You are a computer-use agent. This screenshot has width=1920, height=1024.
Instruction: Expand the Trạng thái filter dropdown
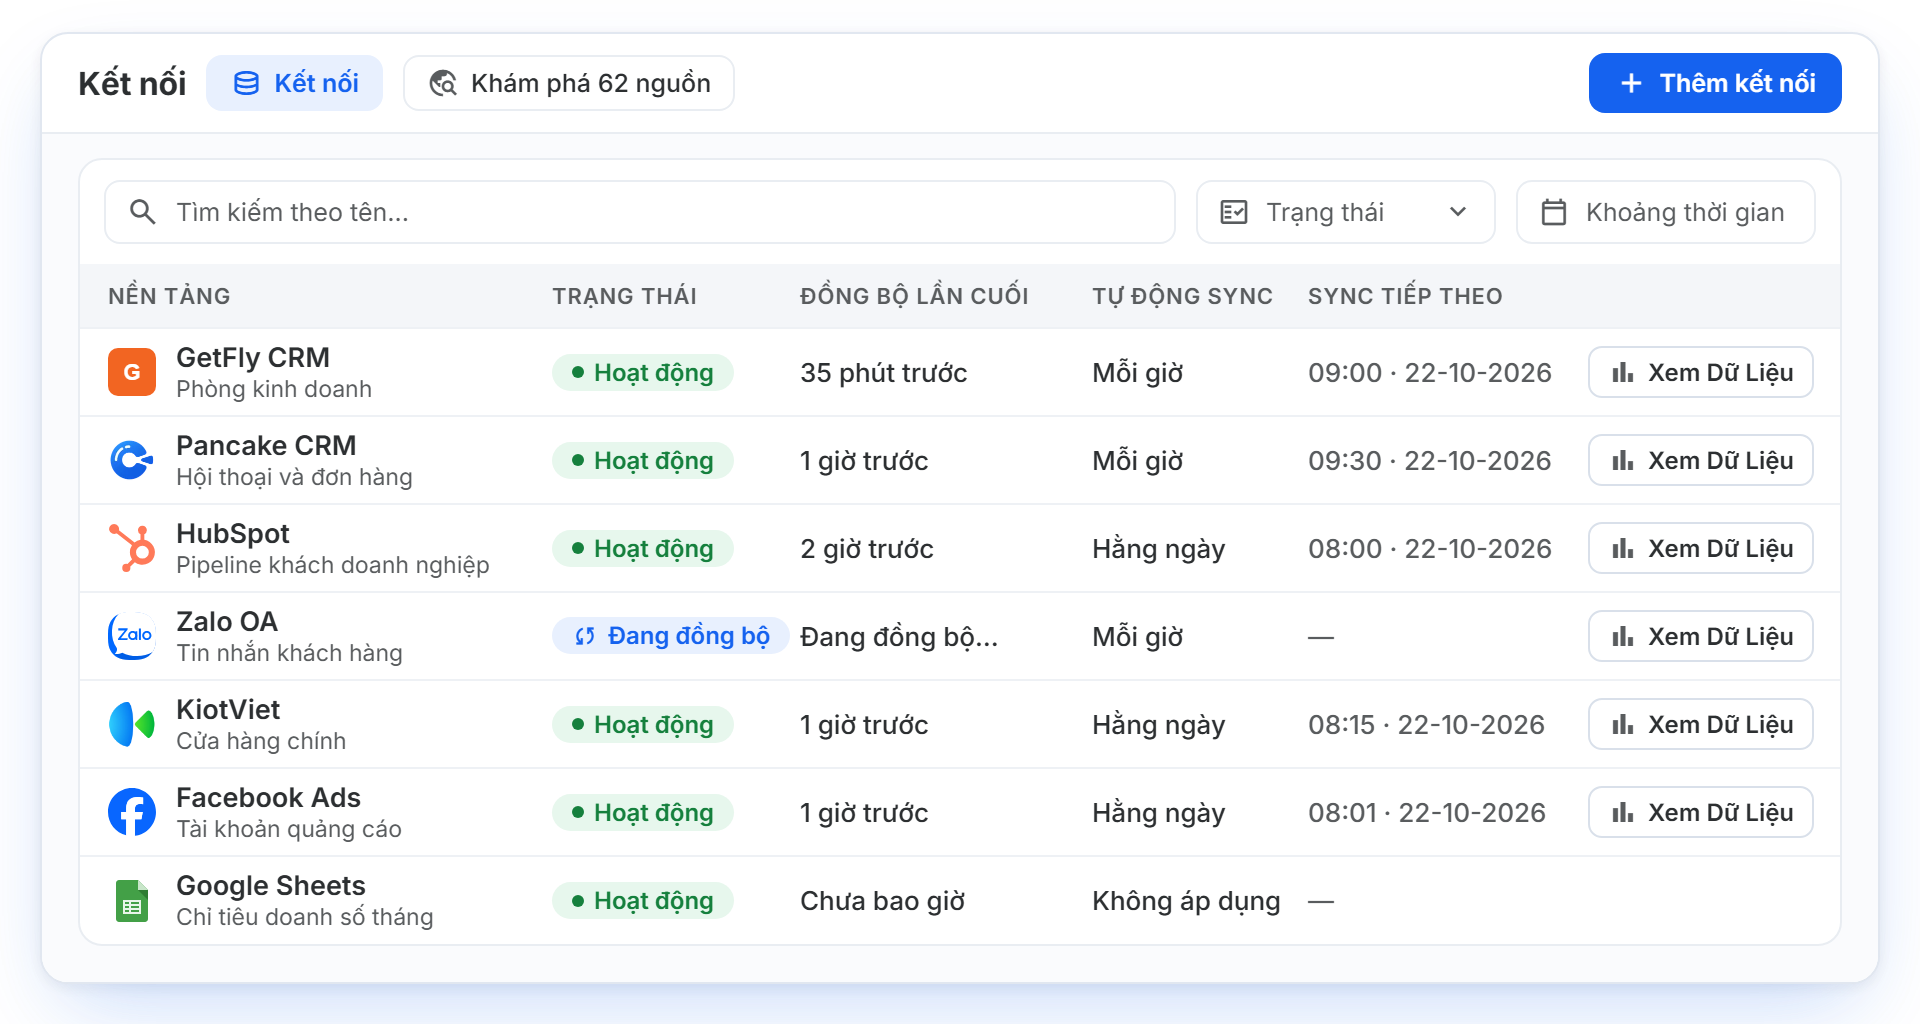1346,212
